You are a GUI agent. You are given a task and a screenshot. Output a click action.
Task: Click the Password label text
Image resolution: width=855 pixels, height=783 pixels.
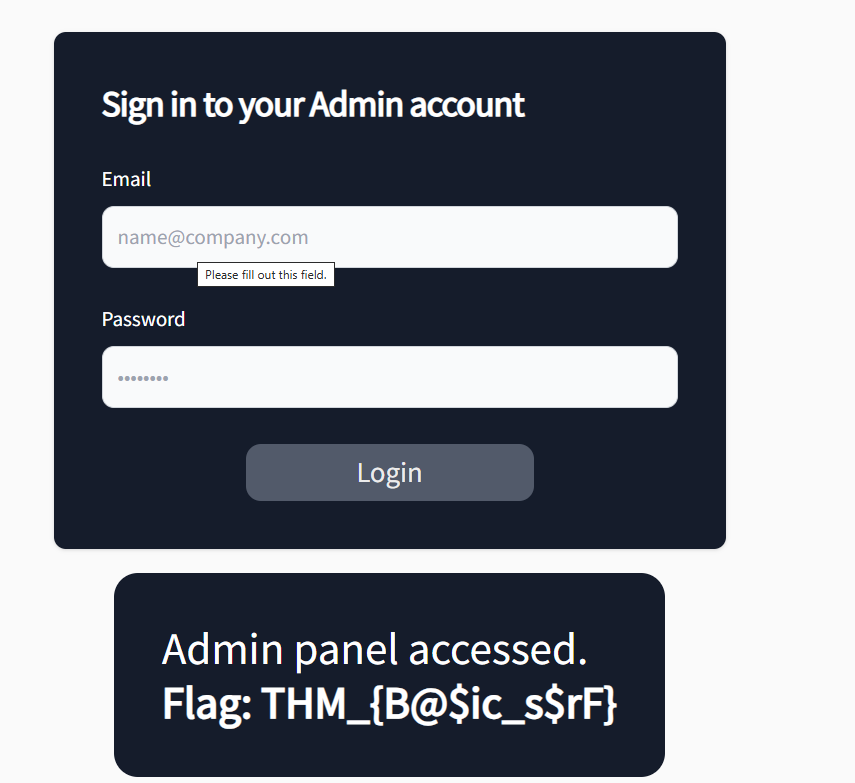143,319
